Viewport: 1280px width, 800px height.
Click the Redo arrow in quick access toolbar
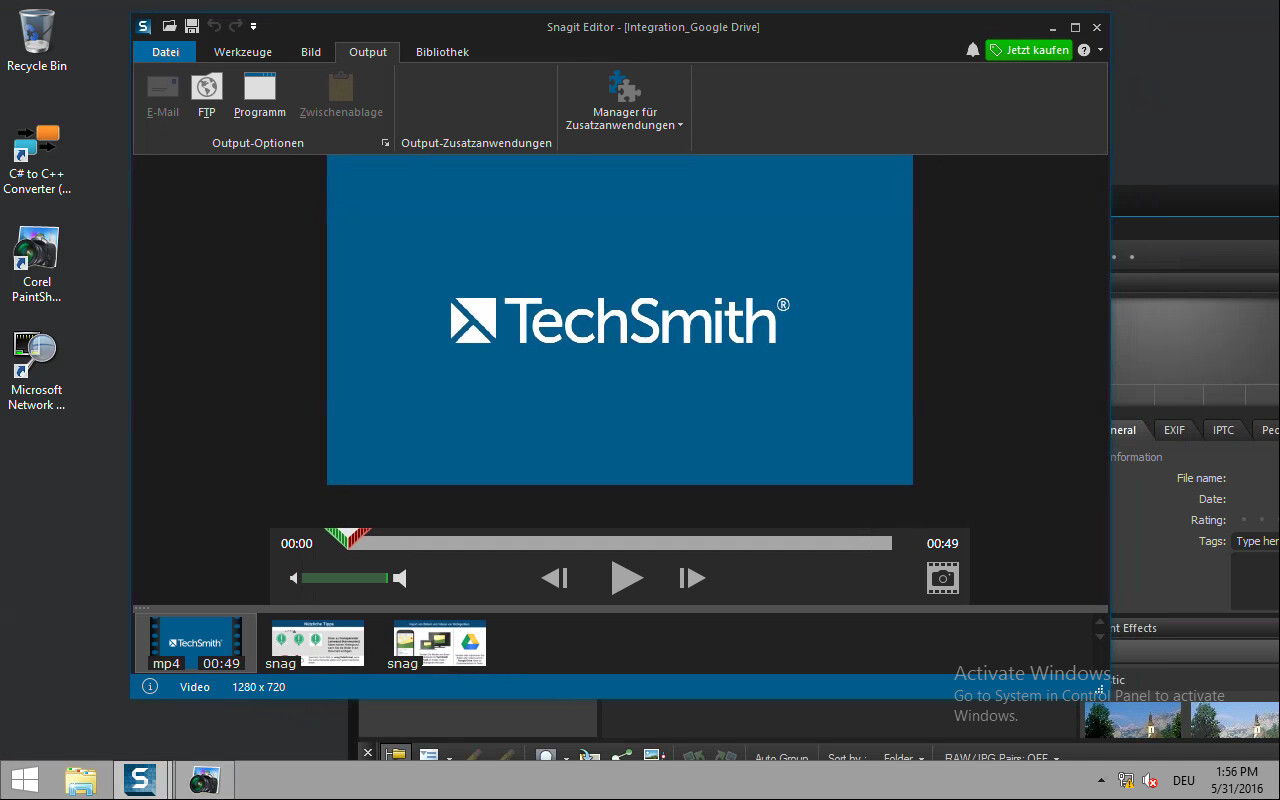[x=236, y=26]
